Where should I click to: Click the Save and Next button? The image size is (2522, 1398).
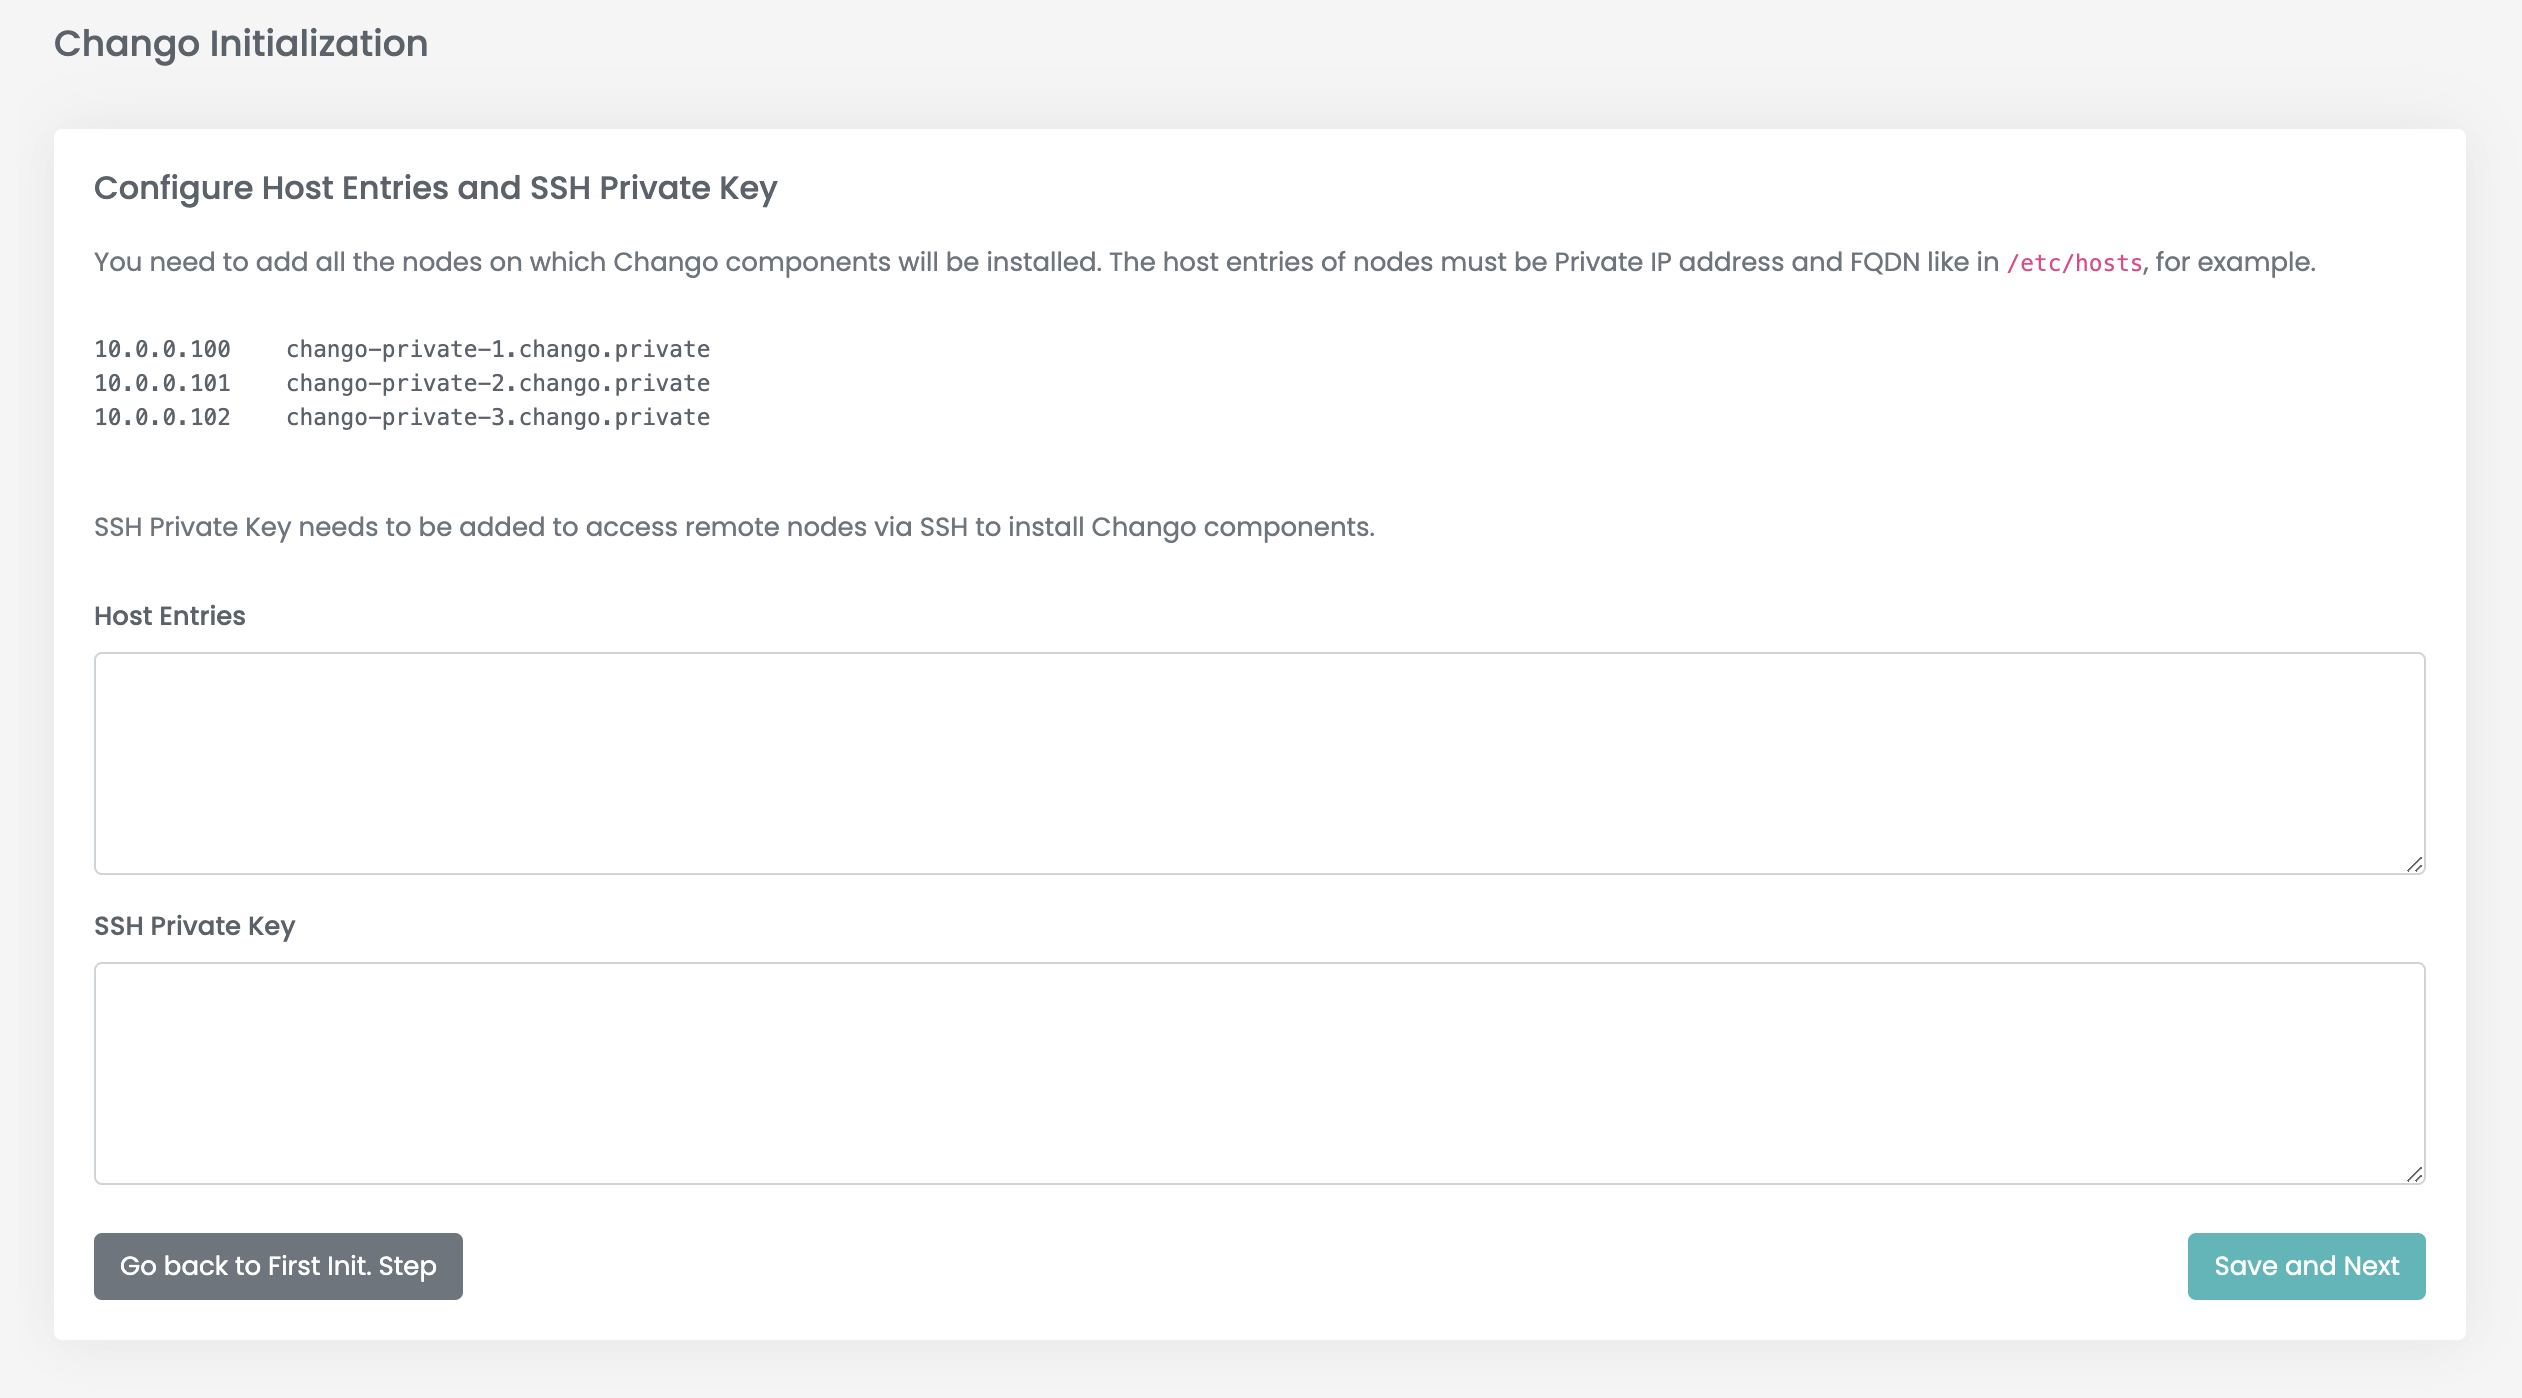coord(2306,1266)
